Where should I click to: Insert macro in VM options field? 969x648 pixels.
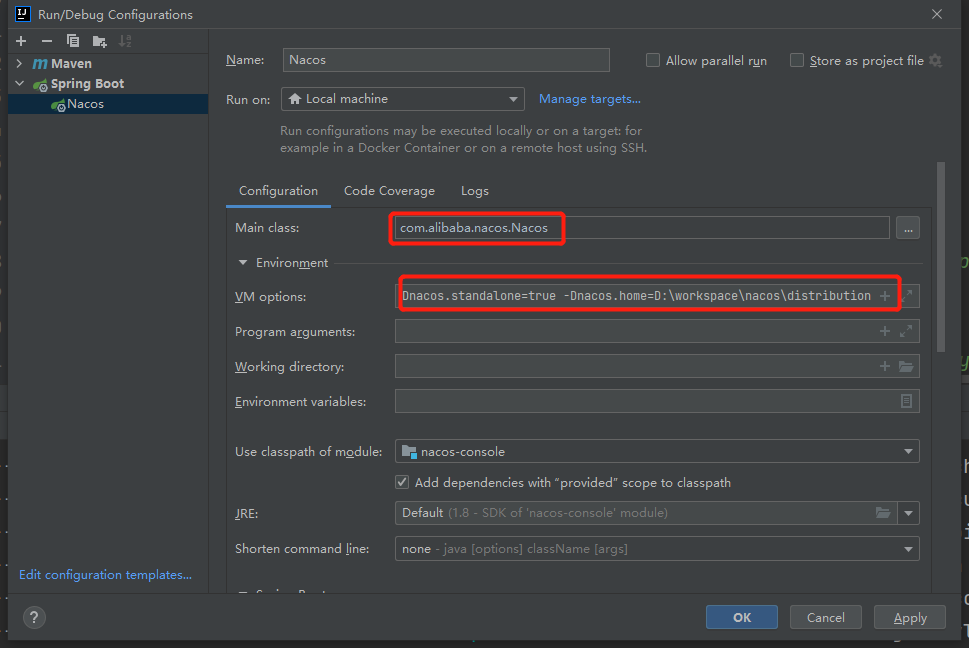point(885,297)
